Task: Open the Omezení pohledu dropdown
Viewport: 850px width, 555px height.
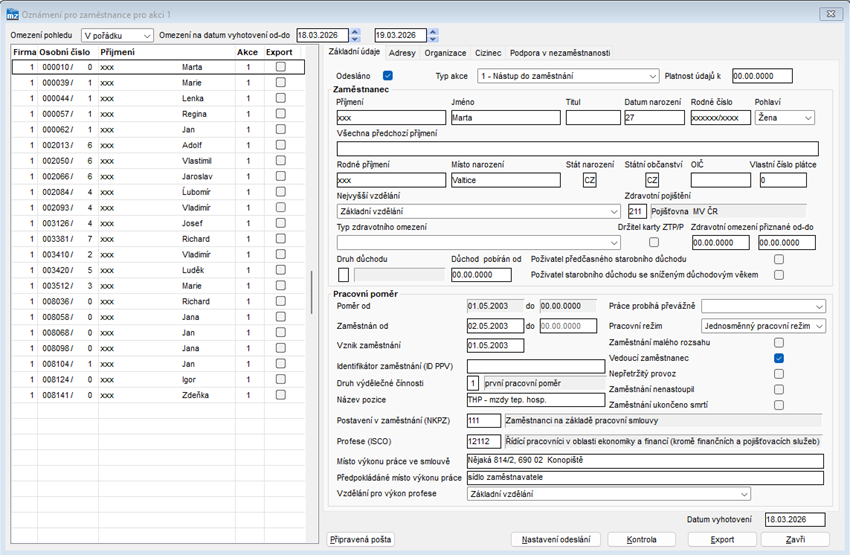Action: tap(118, 35)
